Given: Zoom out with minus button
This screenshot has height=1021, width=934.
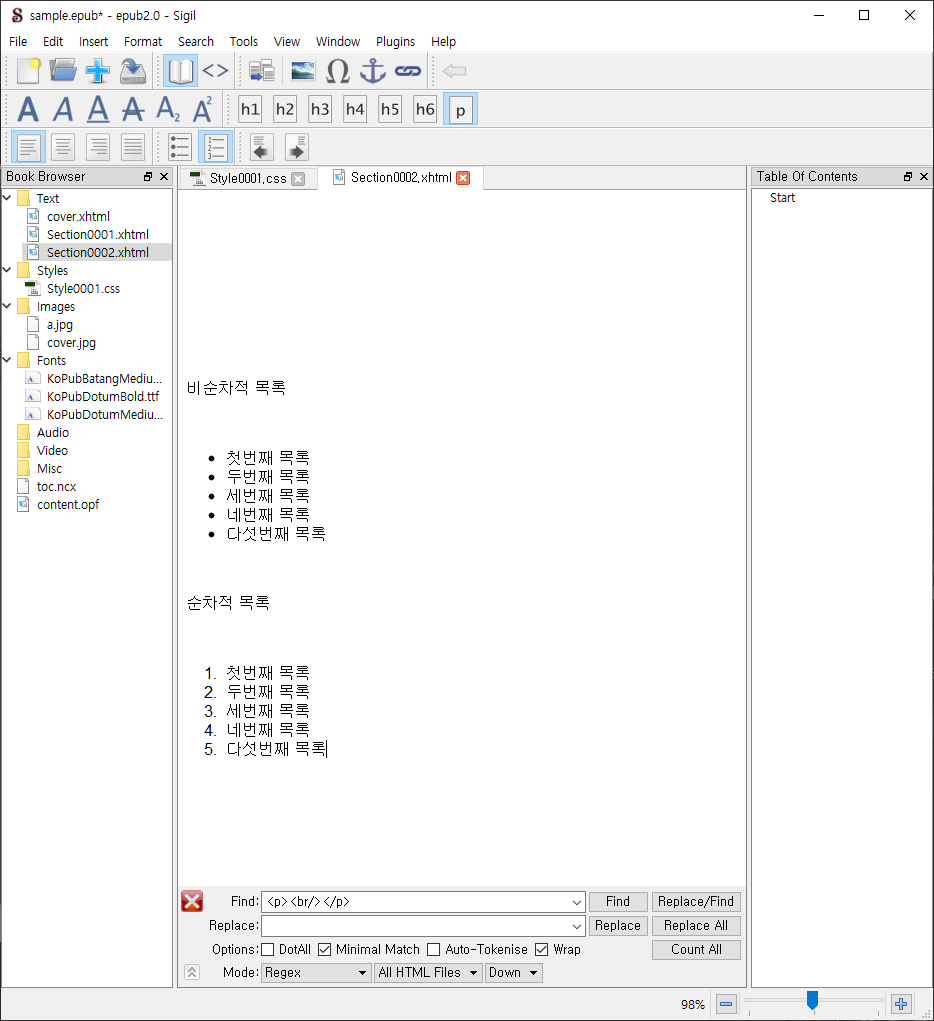Looking at the screenshot, I should [x=726, y=1004].
